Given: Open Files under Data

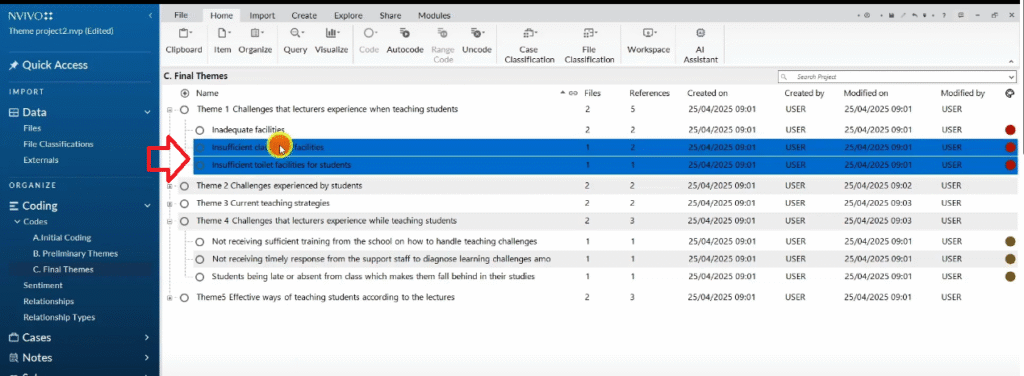Looking at the screenshot, I should 32,129.
